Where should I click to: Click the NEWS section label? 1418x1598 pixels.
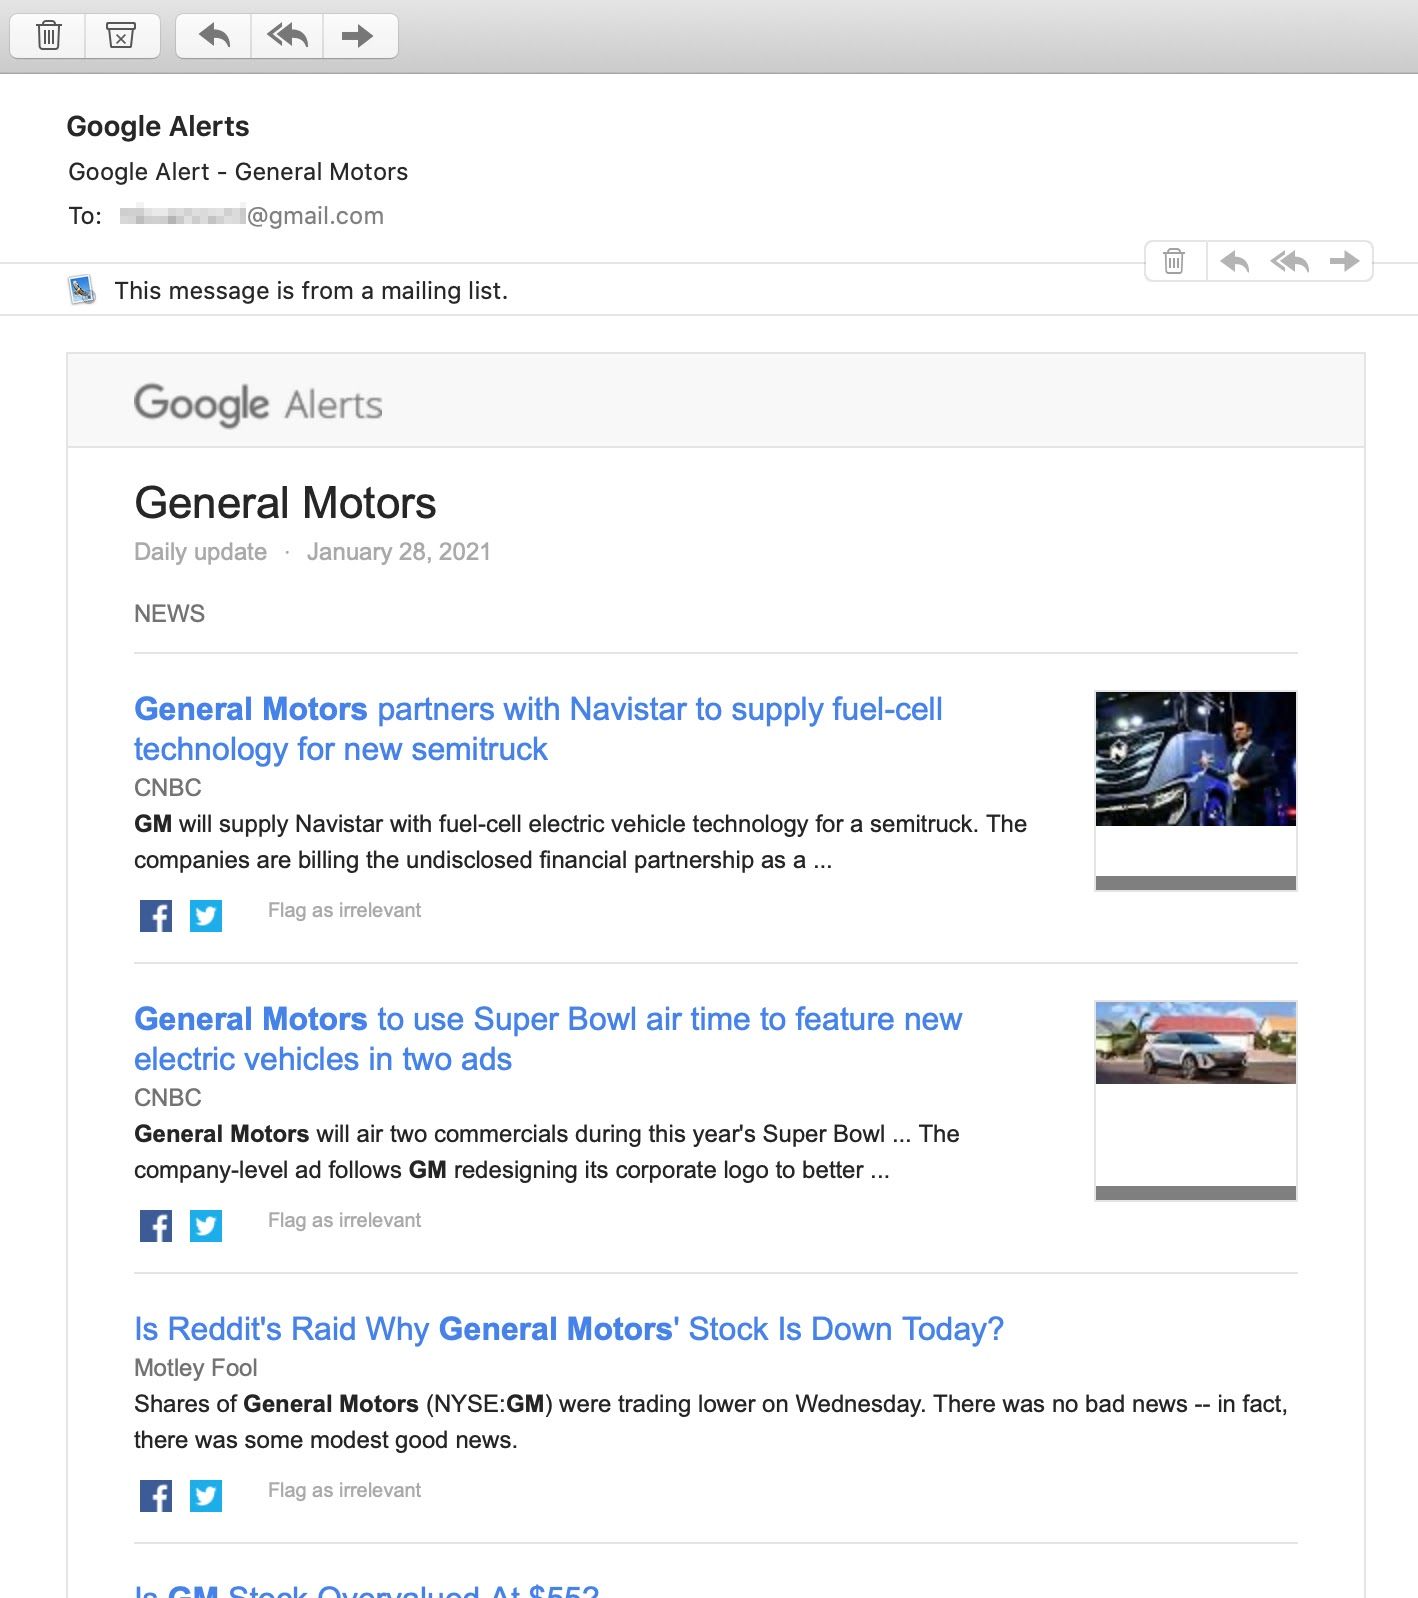(x=170, y=613)
